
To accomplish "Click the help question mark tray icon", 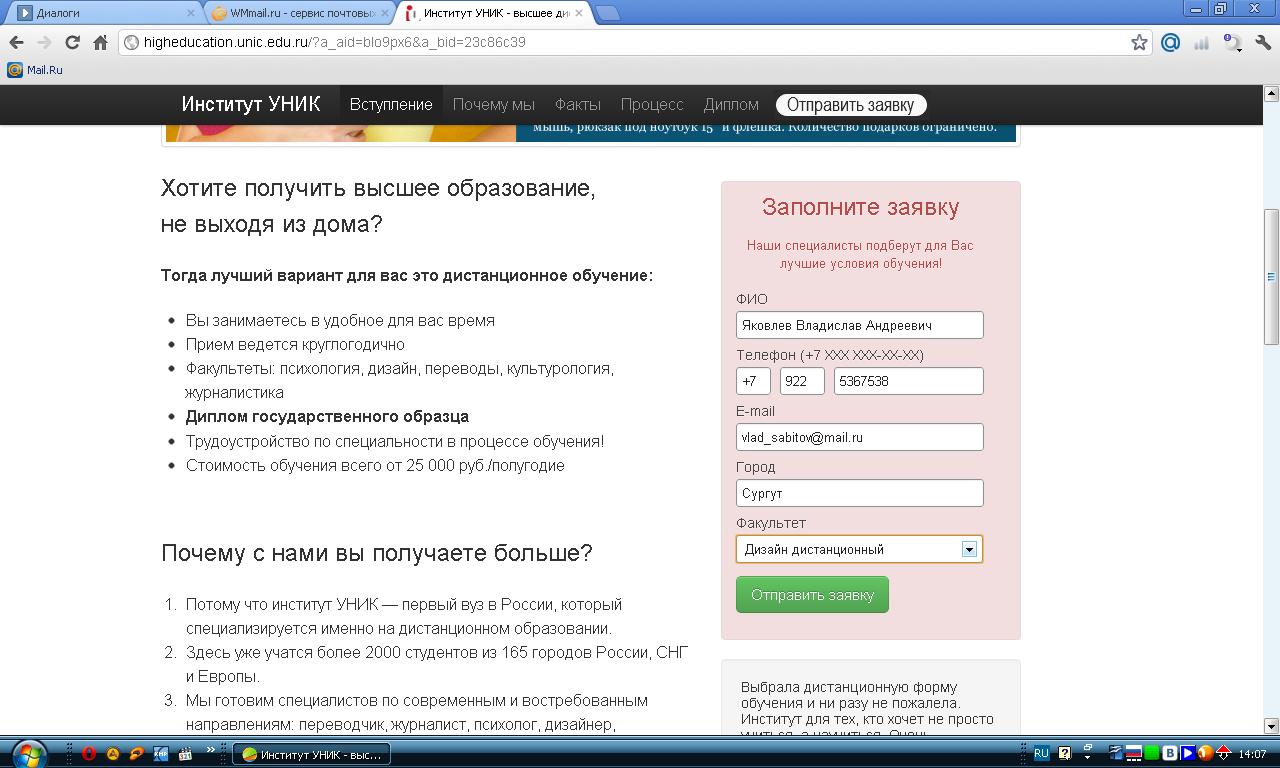I will pyautogui.click(x=1065, y=754).
